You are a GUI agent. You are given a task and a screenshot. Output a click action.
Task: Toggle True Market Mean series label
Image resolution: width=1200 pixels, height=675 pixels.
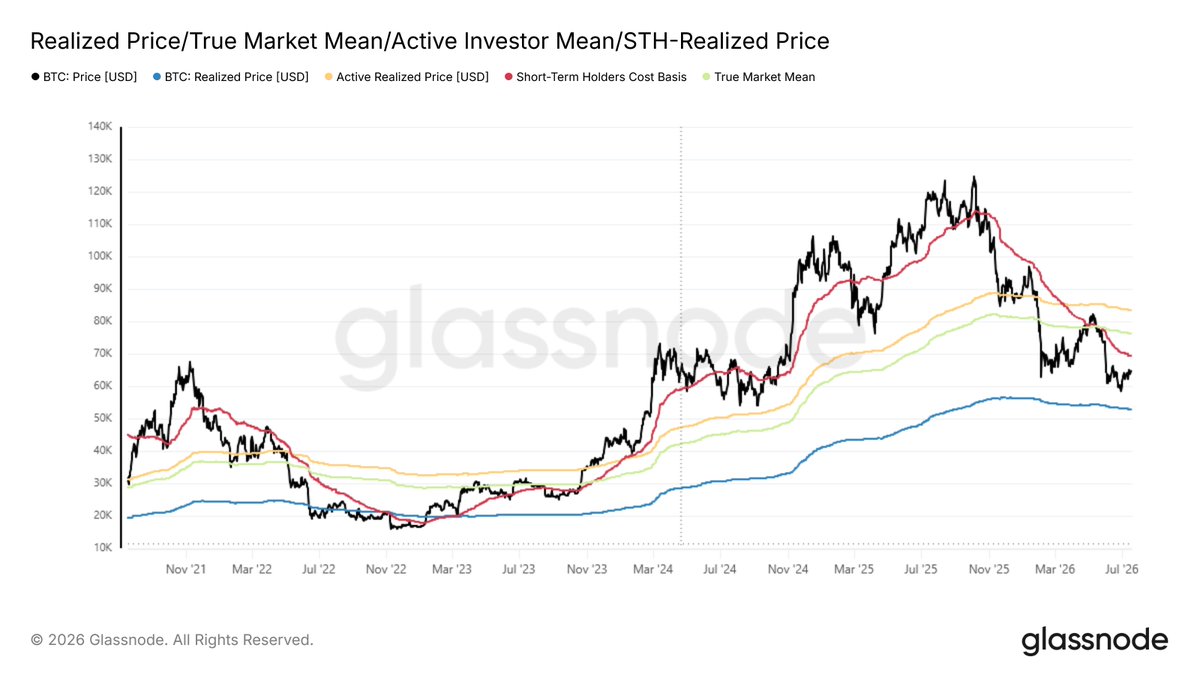[x=764, y=76]
